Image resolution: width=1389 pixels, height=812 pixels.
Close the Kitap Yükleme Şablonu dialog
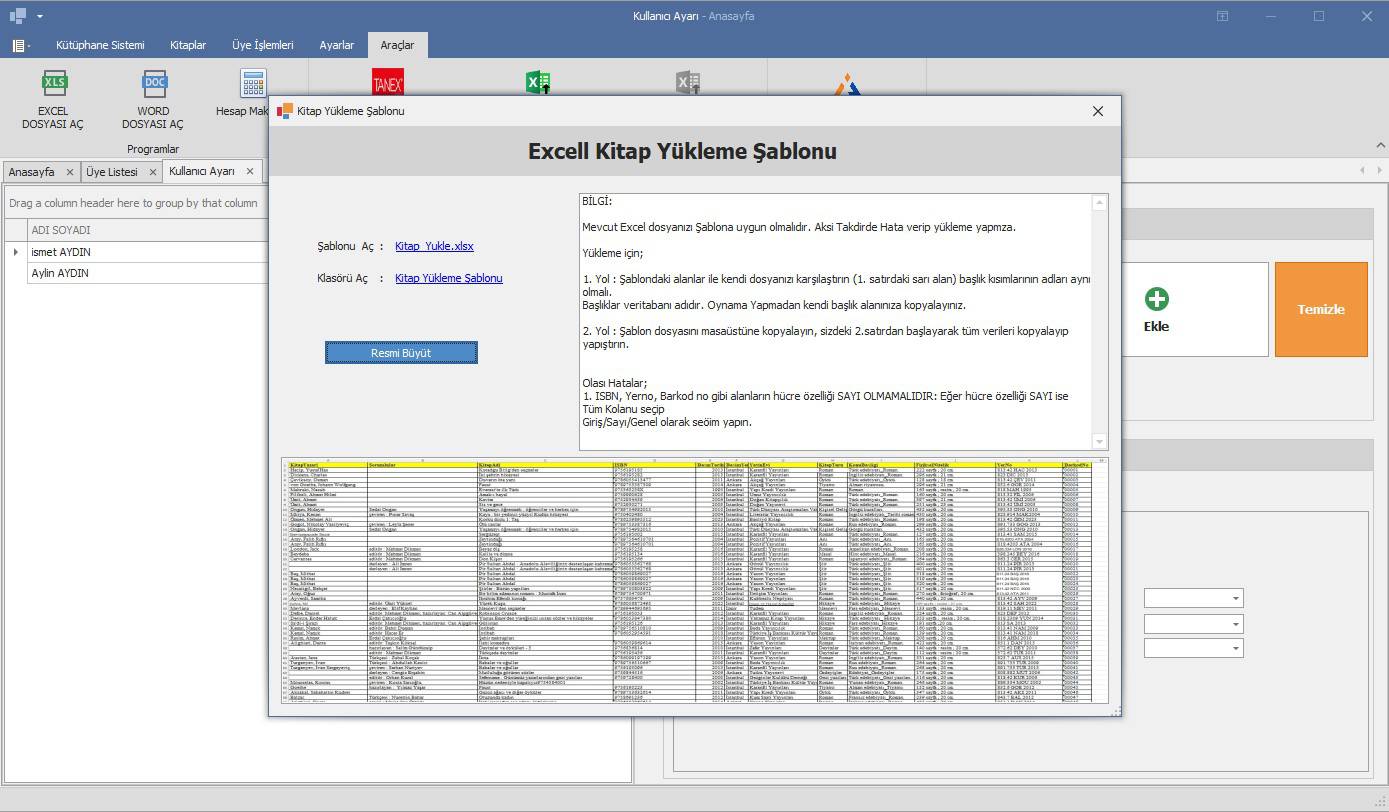click(x=1098, y=111)
